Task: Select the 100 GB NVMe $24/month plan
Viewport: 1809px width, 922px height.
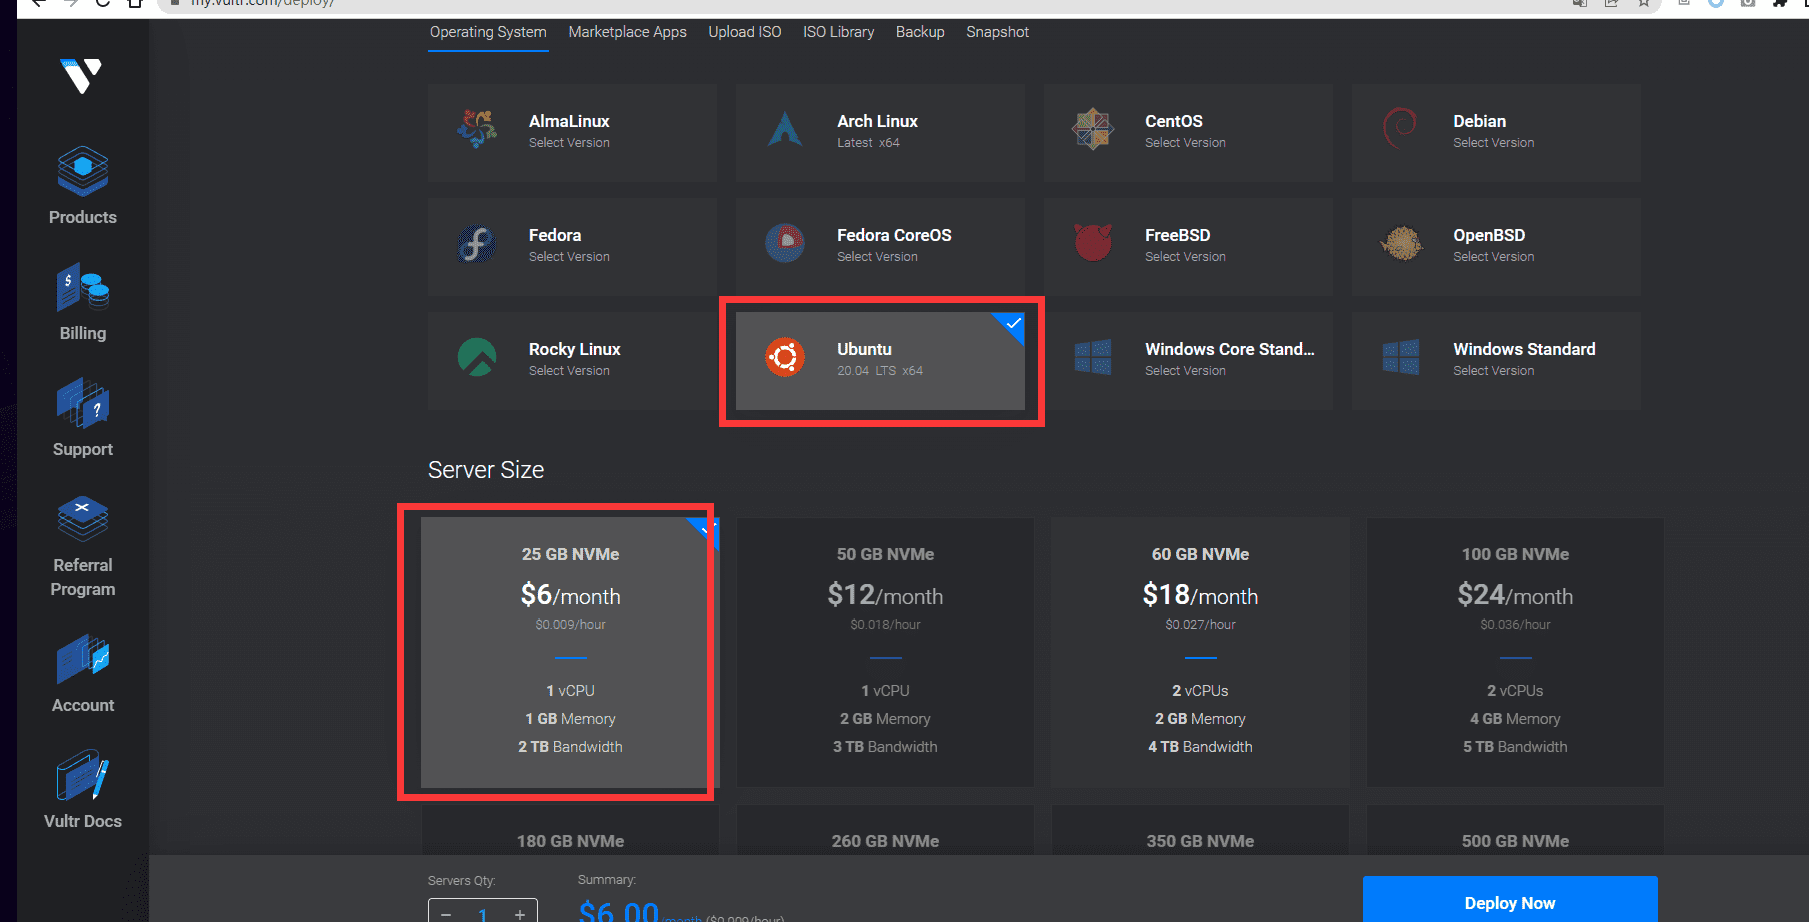Action: [x=1515, y=652]
